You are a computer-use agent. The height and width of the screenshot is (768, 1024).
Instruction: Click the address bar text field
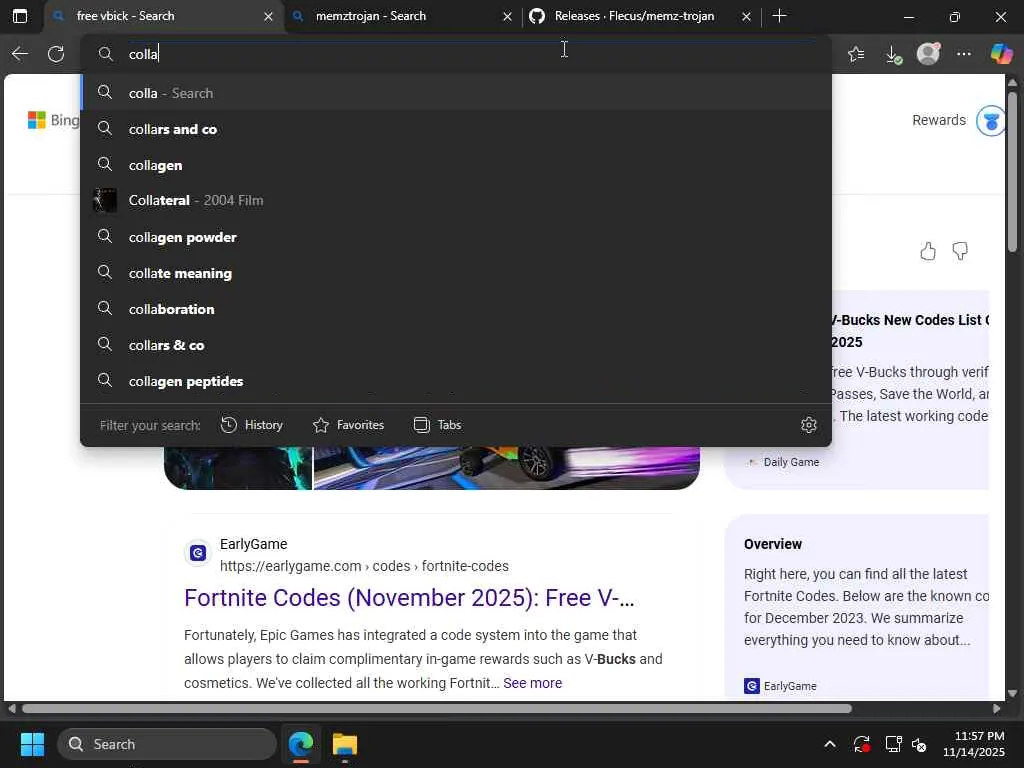(457, 54)
